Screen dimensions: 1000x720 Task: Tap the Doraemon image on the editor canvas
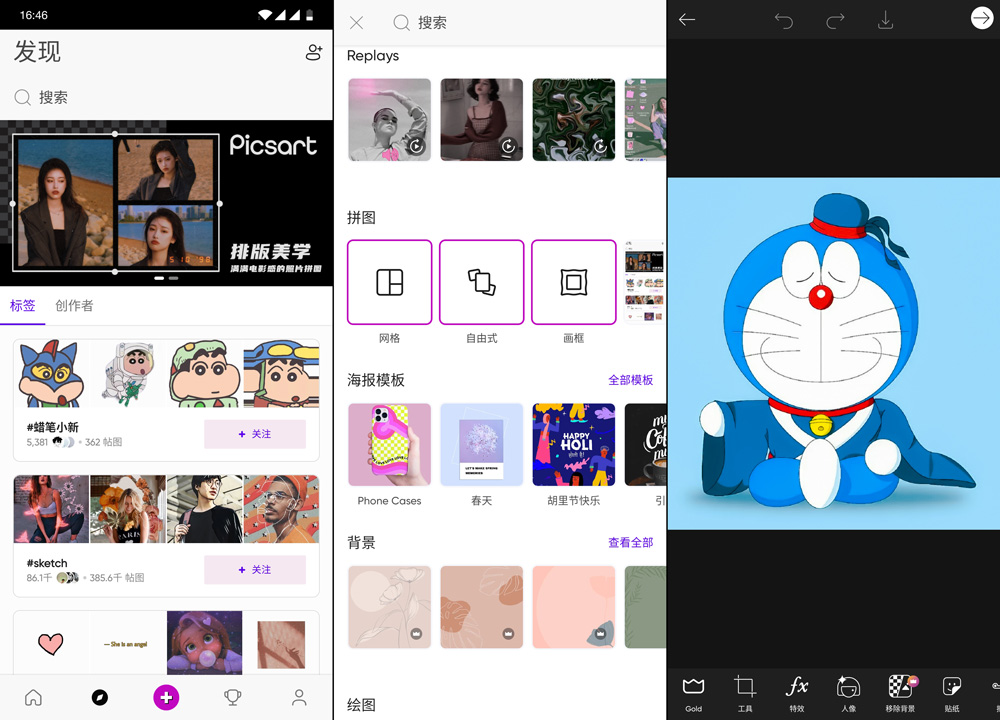834,353
